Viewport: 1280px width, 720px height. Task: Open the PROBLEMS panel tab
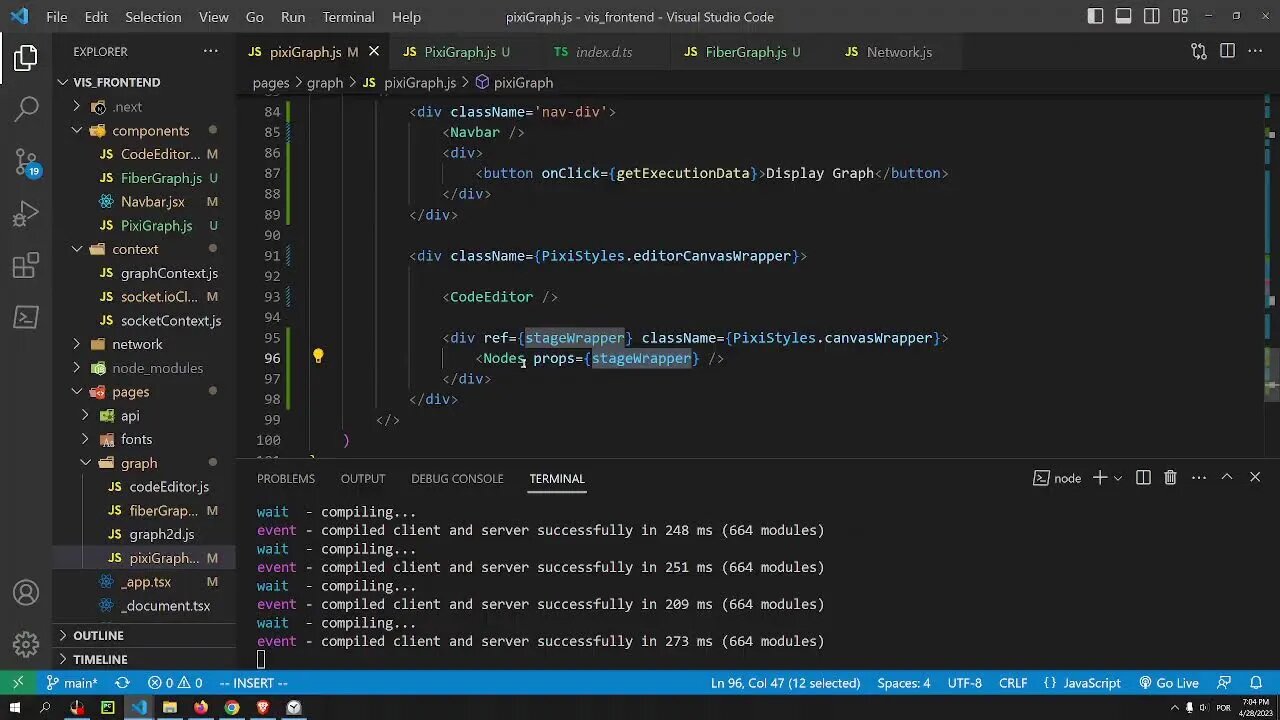(x=285, y=478)
